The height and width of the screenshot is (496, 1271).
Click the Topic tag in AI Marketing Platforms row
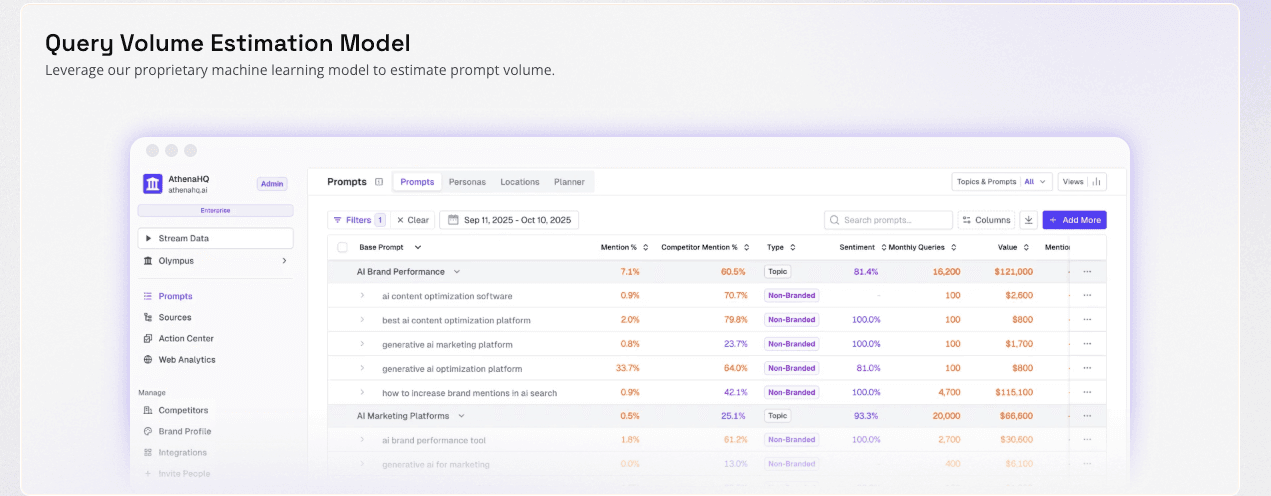click(777, 416)
